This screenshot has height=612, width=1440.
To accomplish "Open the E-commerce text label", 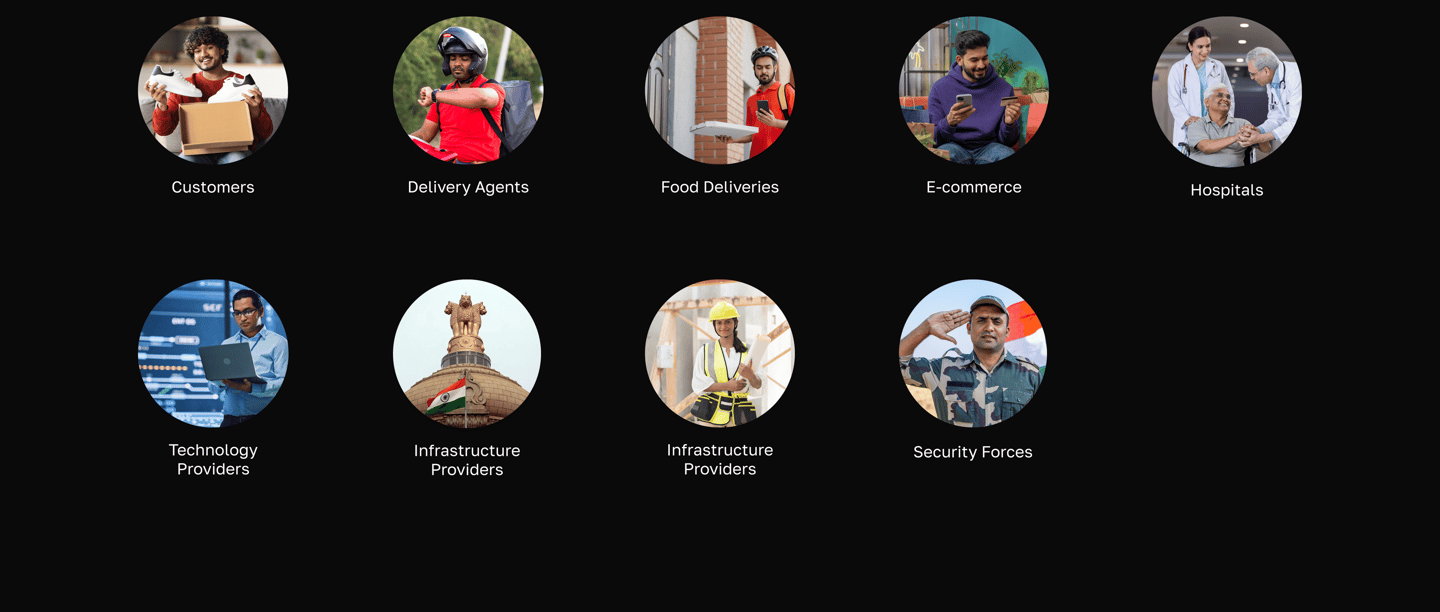I will pyautogui.click(x=974, y=187).
